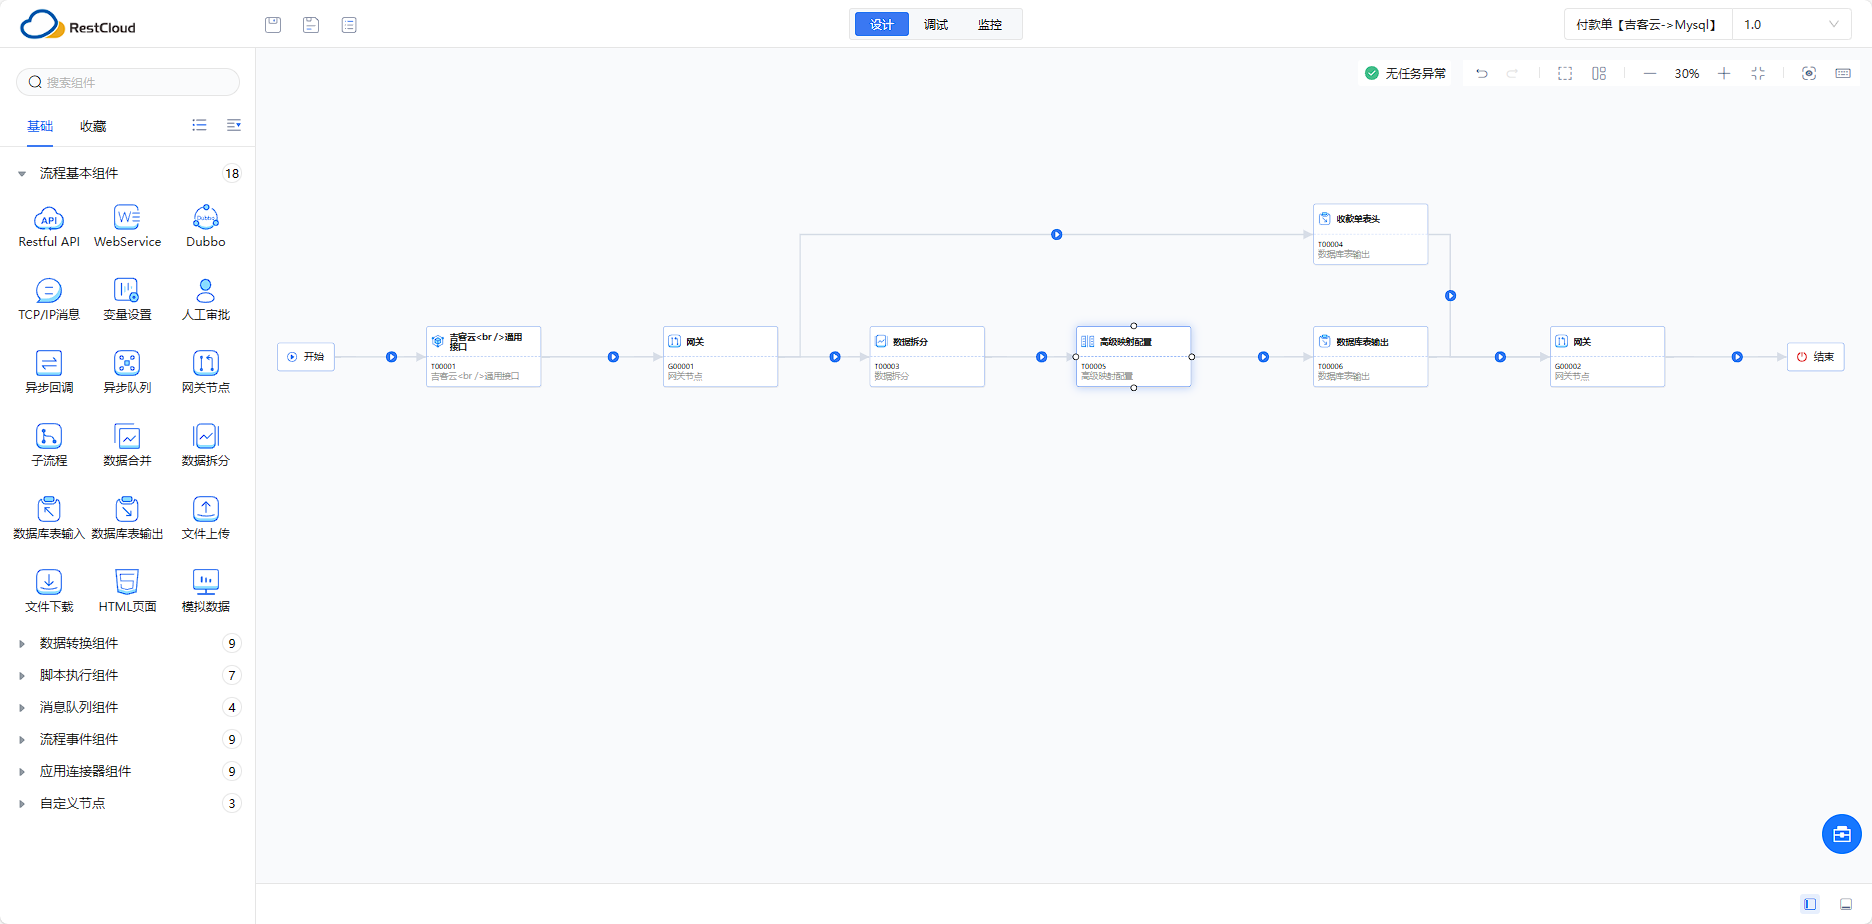Select the Restful API component icon
1872x924 pixels.
(x=49, y=218)
